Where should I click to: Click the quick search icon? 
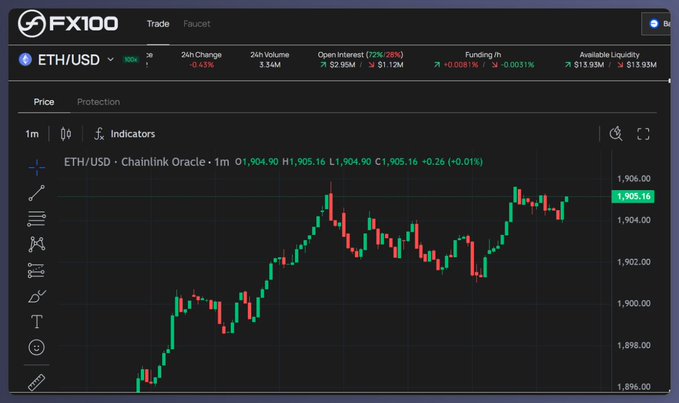click(616, 134)
